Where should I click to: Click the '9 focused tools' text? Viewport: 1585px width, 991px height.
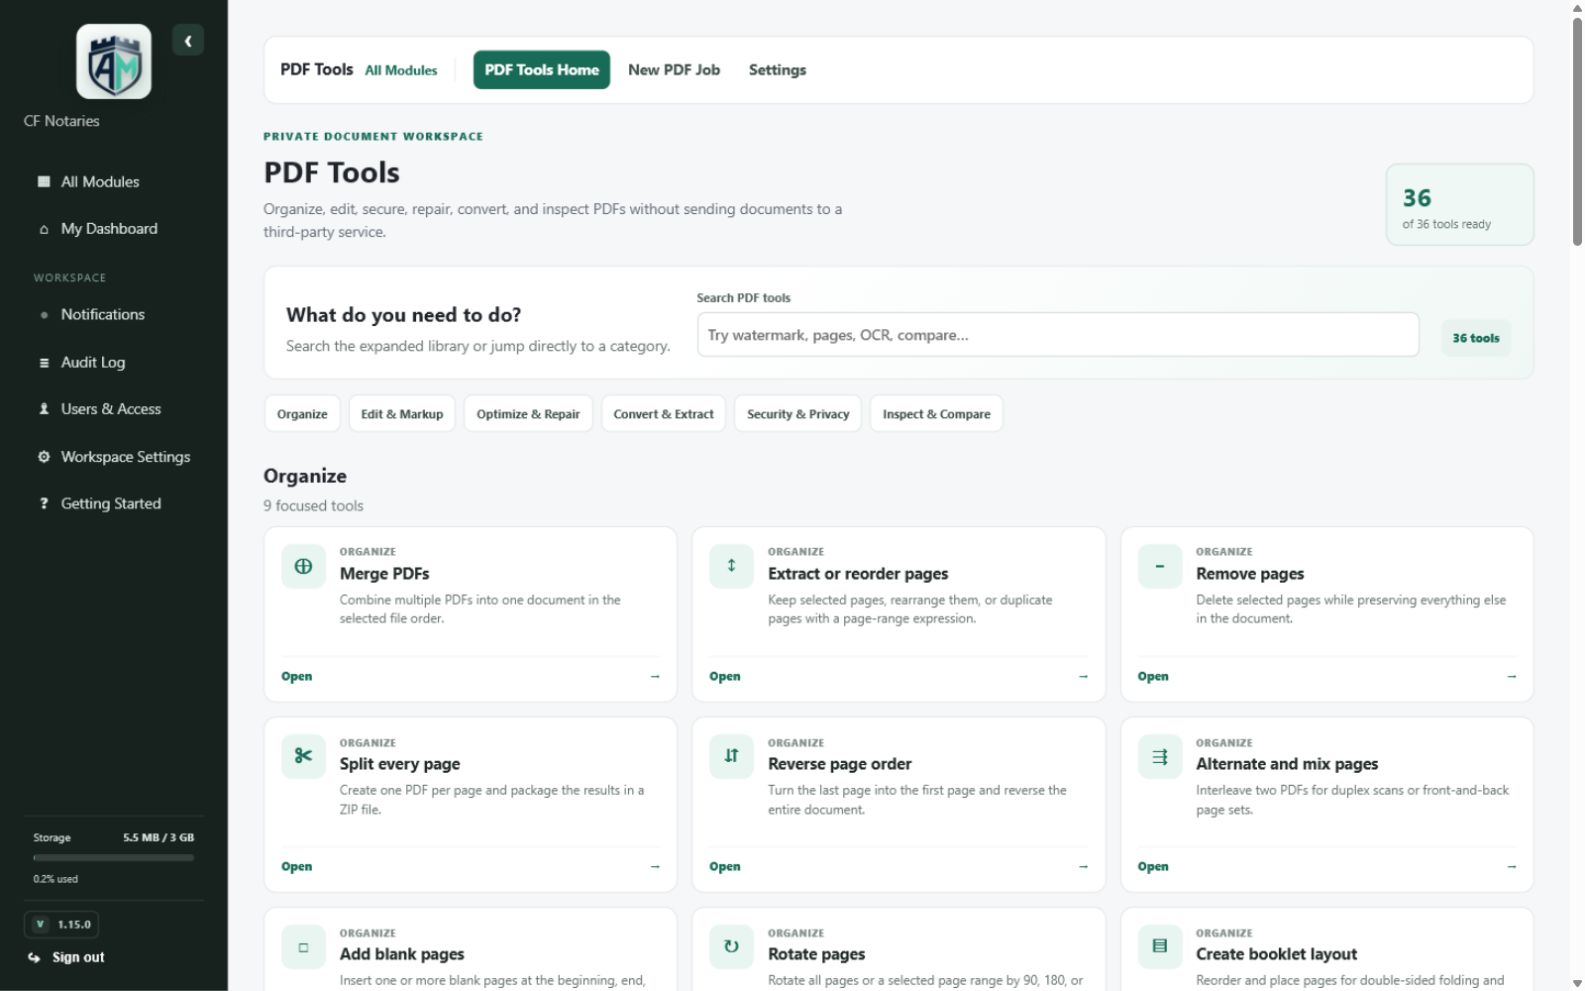point(313,506)
